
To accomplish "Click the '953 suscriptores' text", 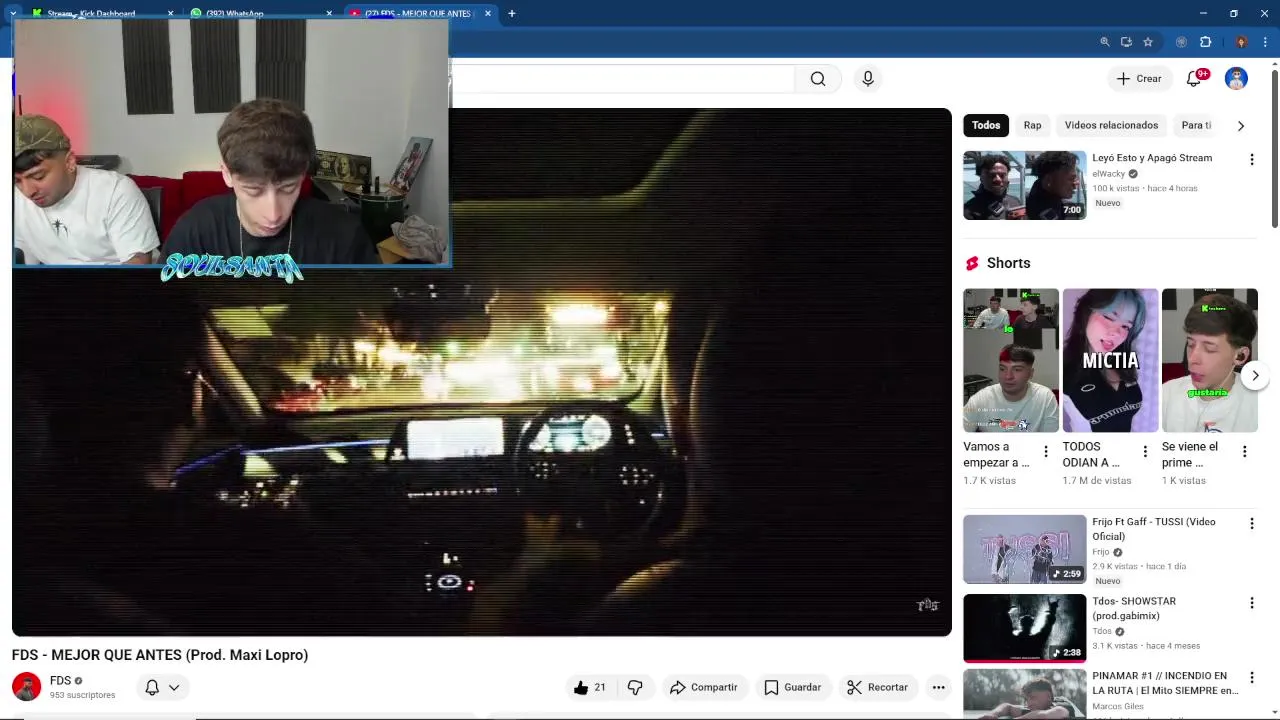I will point(82,695).
